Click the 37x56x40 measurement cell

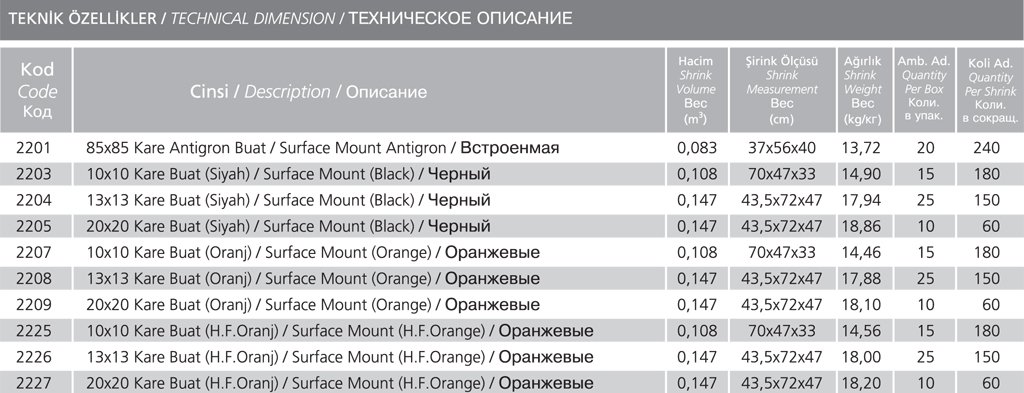[x=782, y=148]
